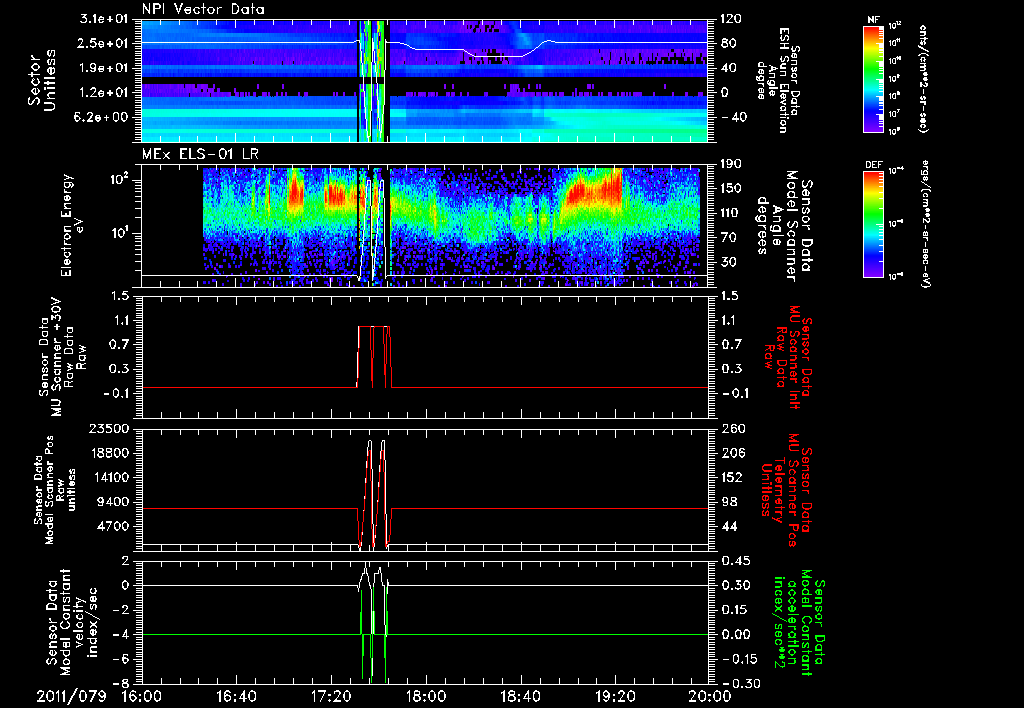1024x708 pixels.
Task: Click the 10¹² label of the NF color bar
Action: [x=895, y=25]
